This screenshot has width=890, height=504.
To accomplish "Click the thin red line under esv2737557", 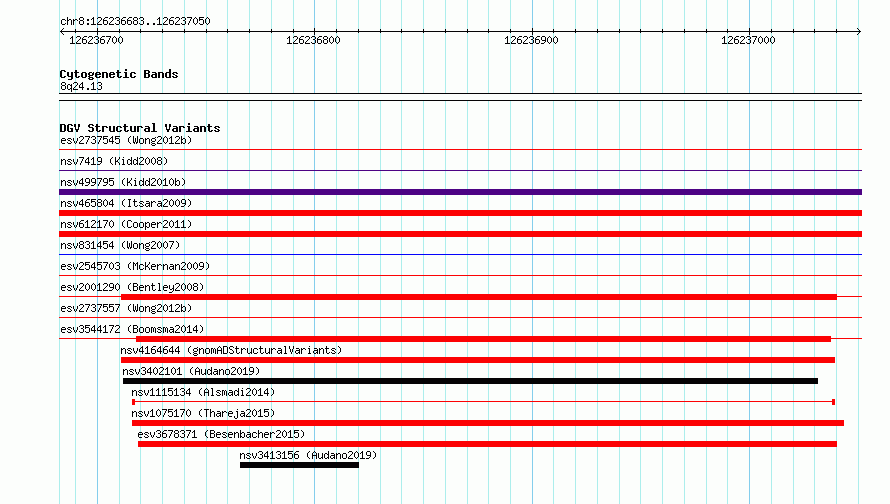I will coord(460,318).
